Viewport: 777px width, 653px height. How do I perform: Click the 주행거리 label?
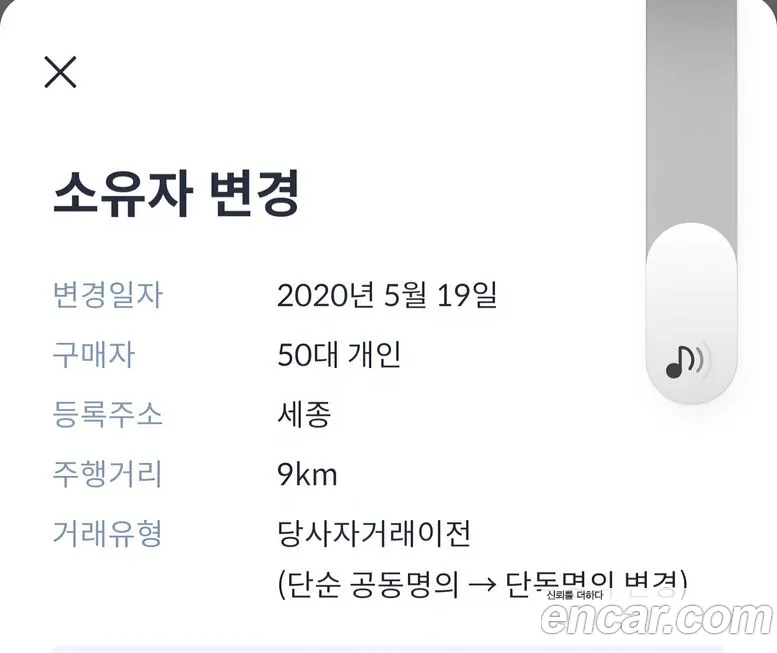click(108, 474)
